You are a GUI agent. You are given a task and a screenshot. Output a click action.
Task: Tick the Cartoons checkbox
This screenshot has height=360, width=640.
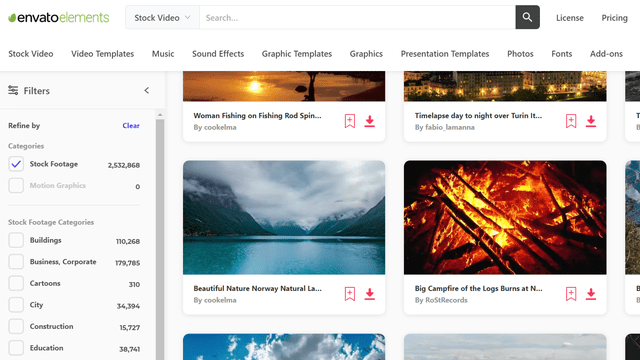pyautogui.click(x=16, y=283)
